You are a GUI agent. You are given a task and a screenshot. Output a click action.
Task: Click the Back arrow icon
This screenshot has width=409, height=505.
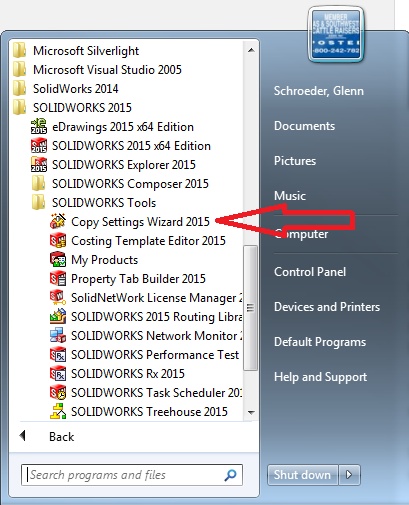coord(22,435)
